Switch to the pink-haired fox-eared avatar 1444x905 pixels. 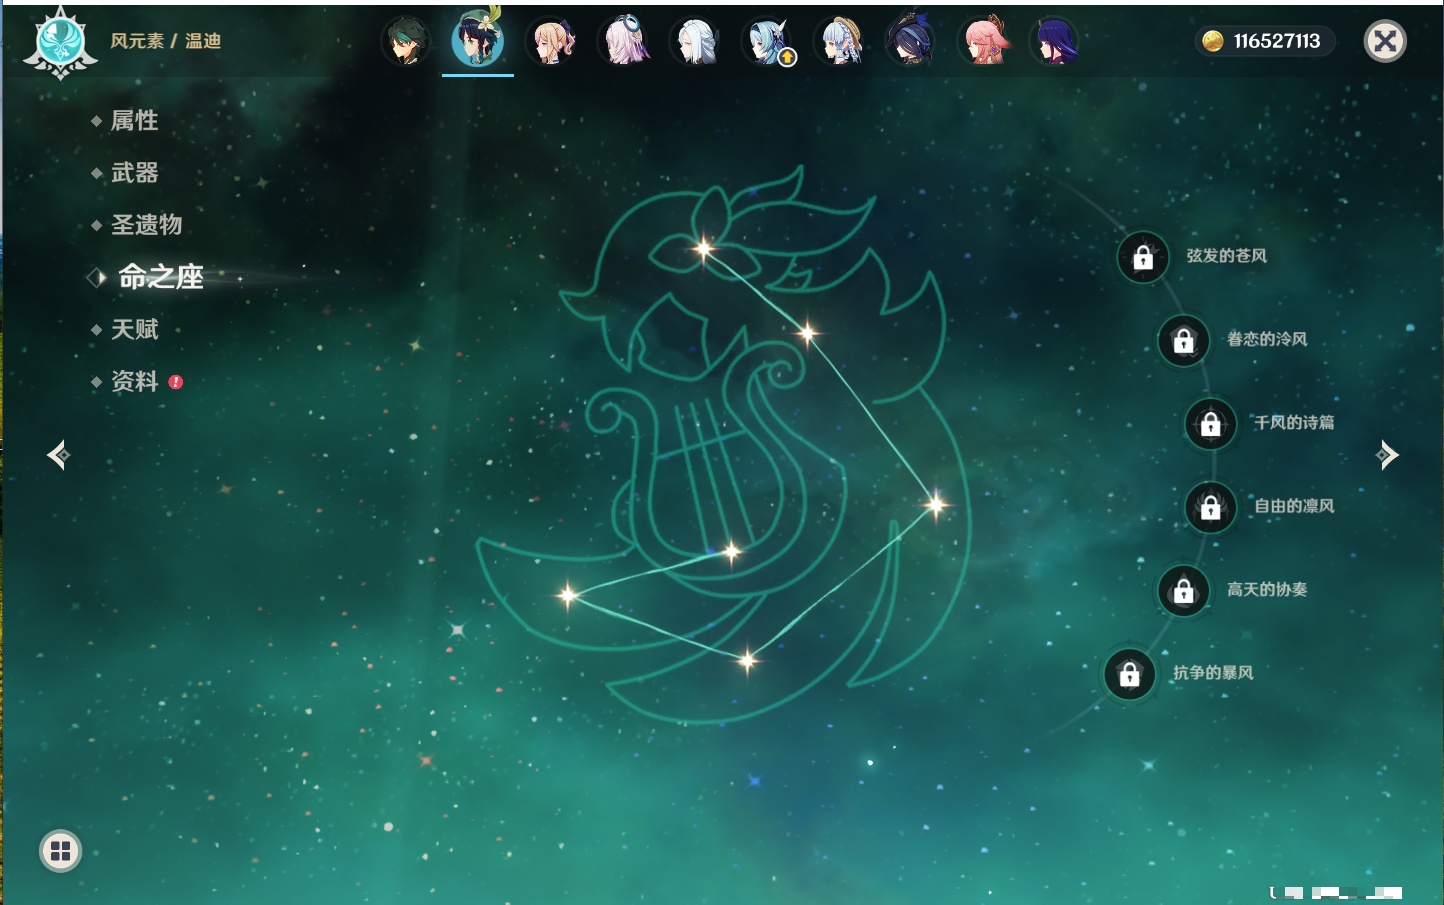pos(984,42)
